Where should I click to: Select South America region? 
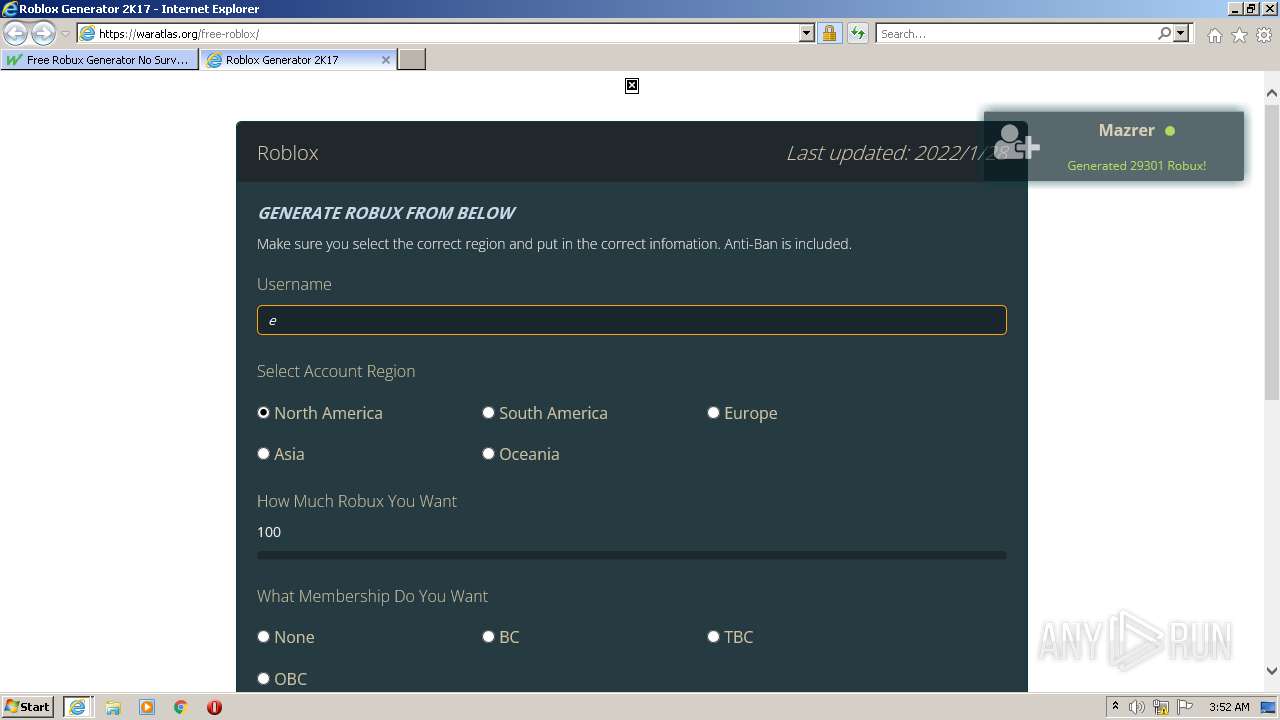pyautogui.click(x=489, y=412)
